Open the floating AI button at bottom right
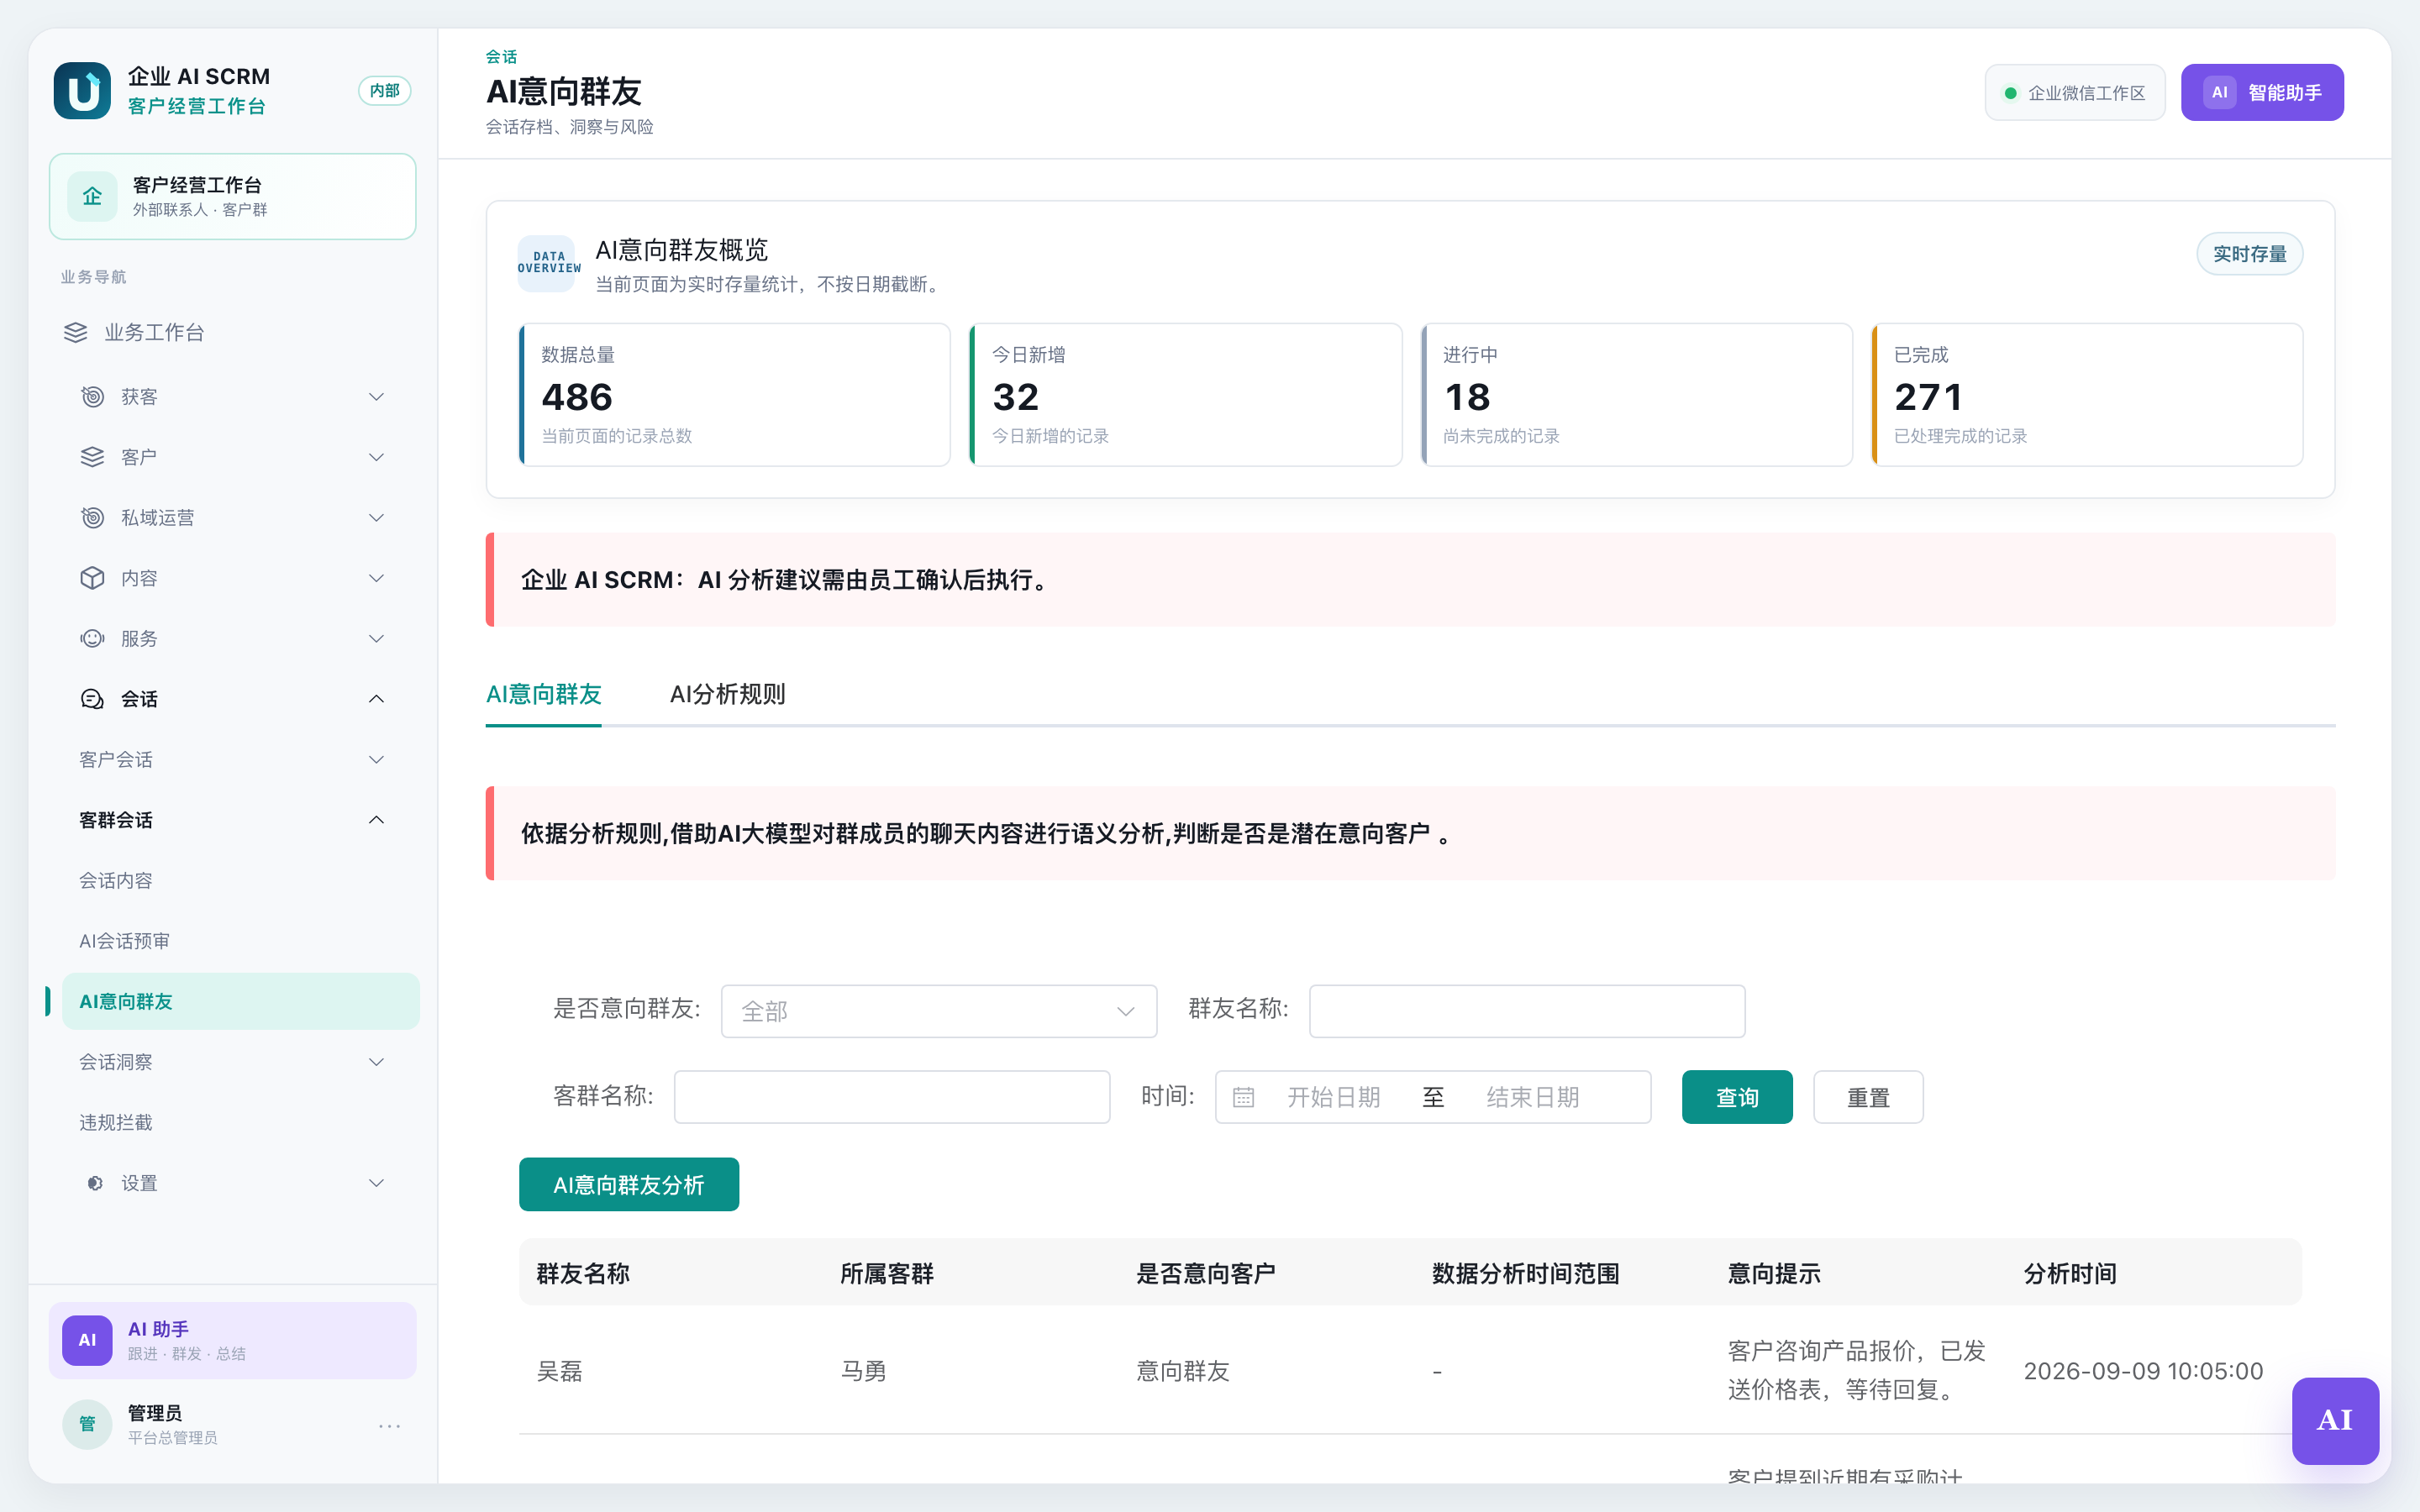 click(2335, 1420)
